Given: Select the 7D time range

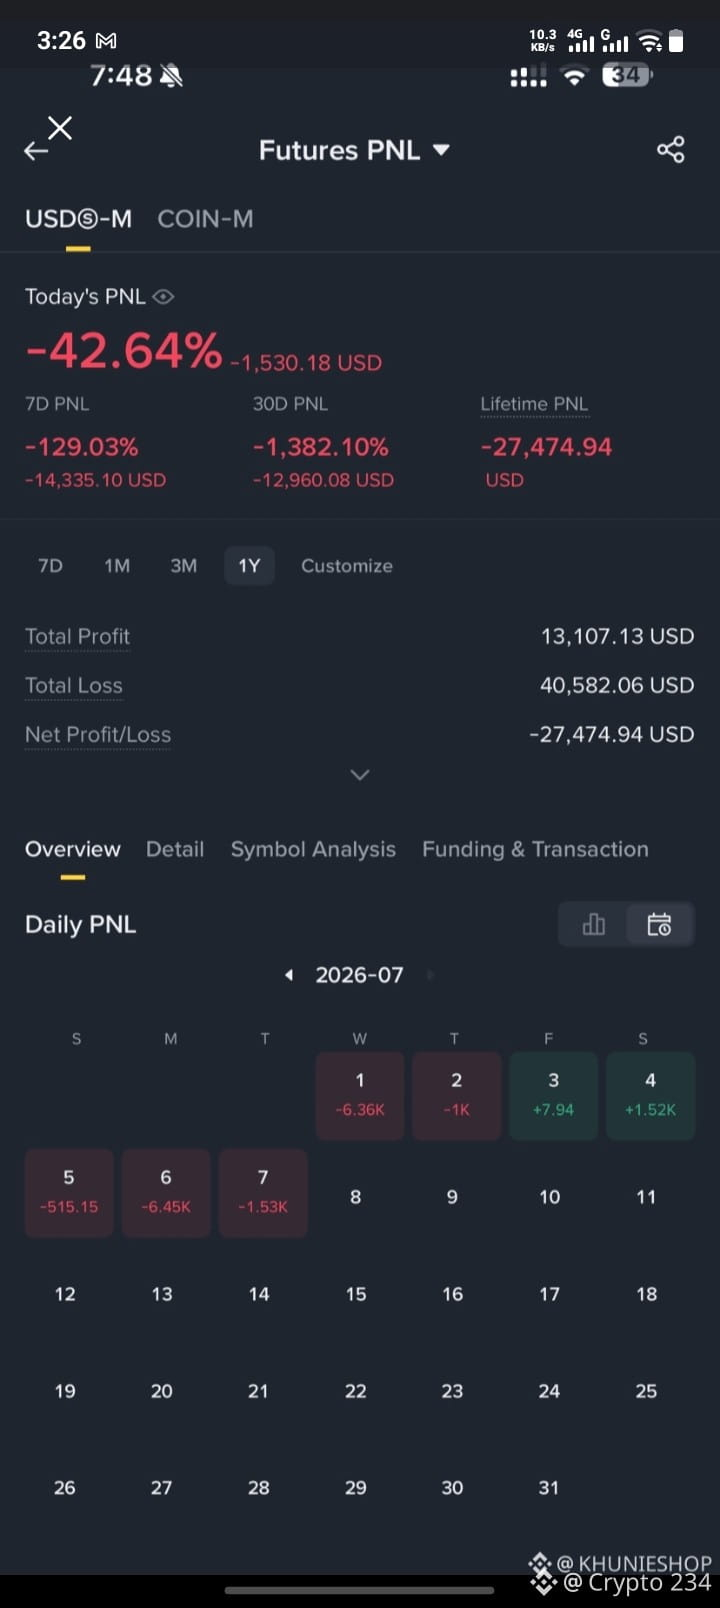Looking at the screenshot, I should point(50,566).
